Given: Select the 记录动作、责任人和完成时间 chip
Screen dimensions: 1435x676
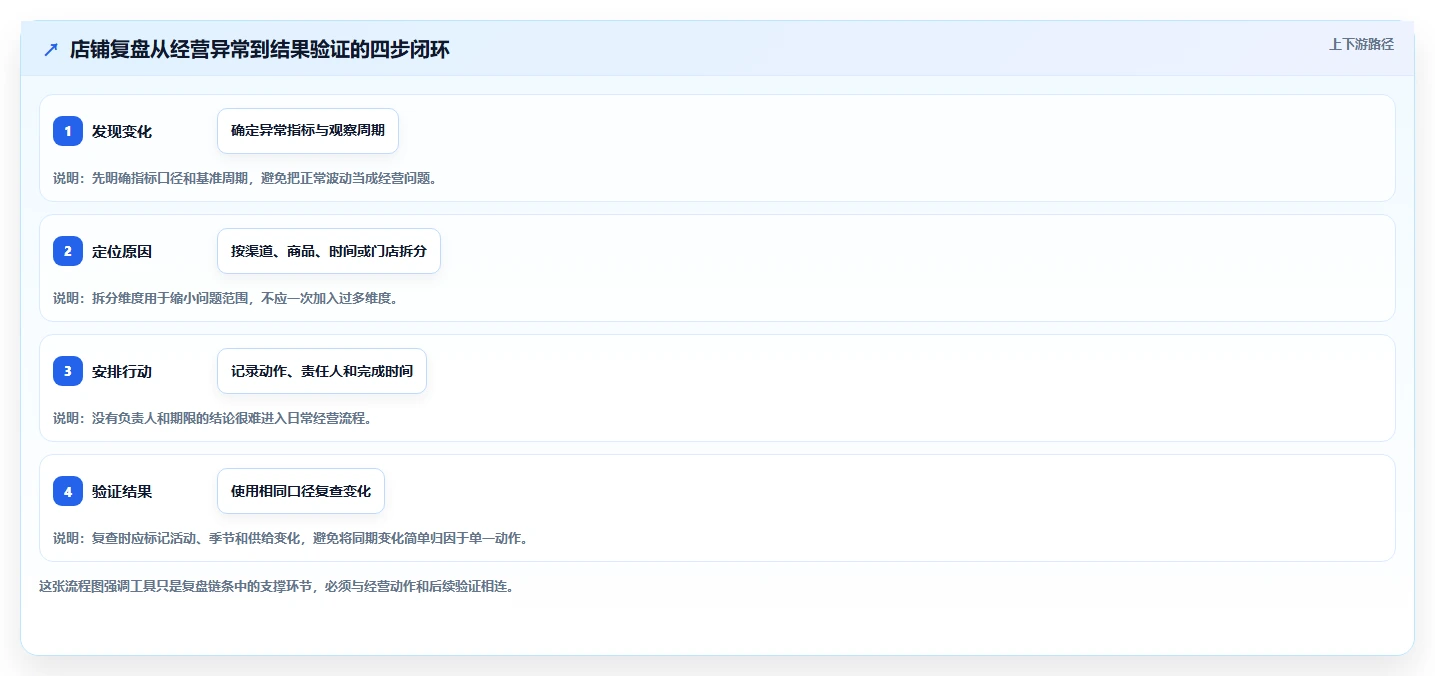Looking at the screenshot, I should click(322, 371).
